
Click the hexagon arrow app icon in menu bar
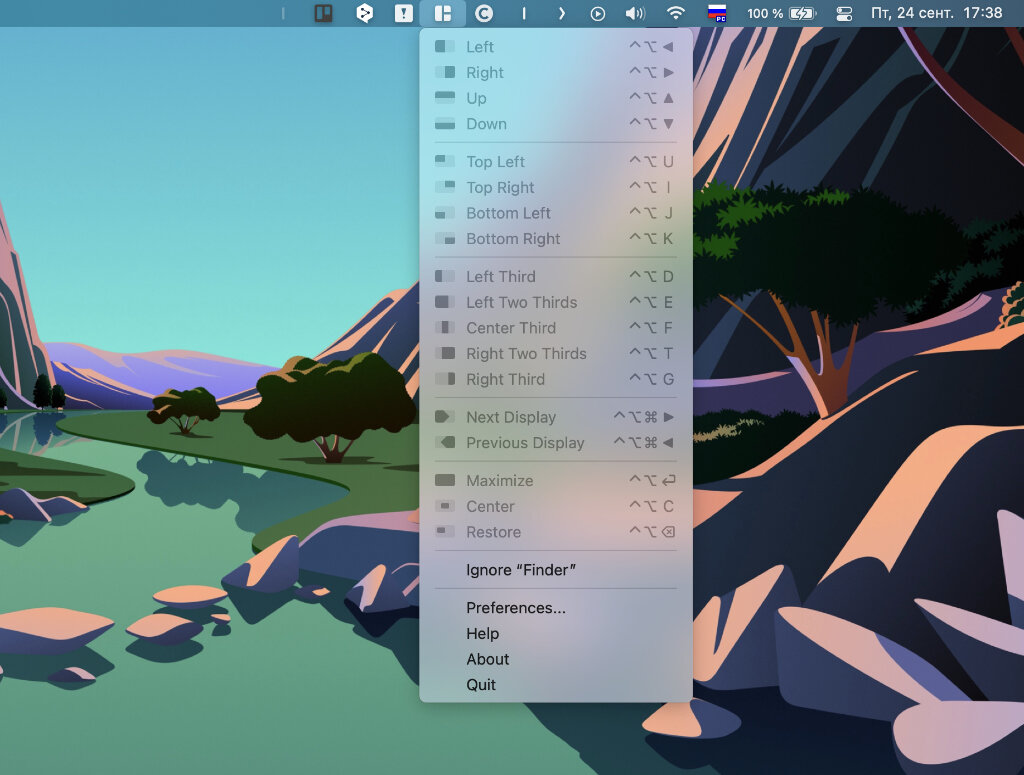pyautogui.click(x=364, y=13)
